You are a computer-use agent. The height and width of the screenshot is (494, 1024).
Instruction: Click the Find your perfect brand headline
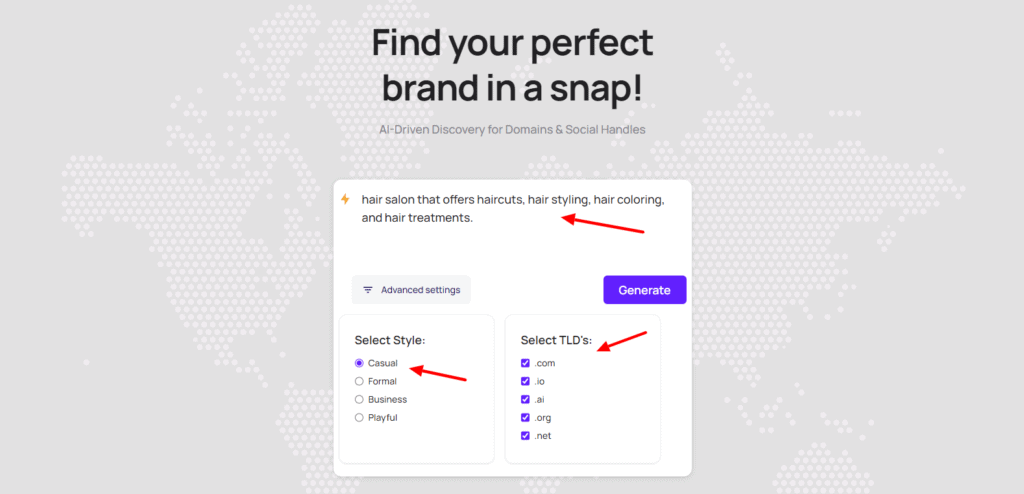pos(512,66)
